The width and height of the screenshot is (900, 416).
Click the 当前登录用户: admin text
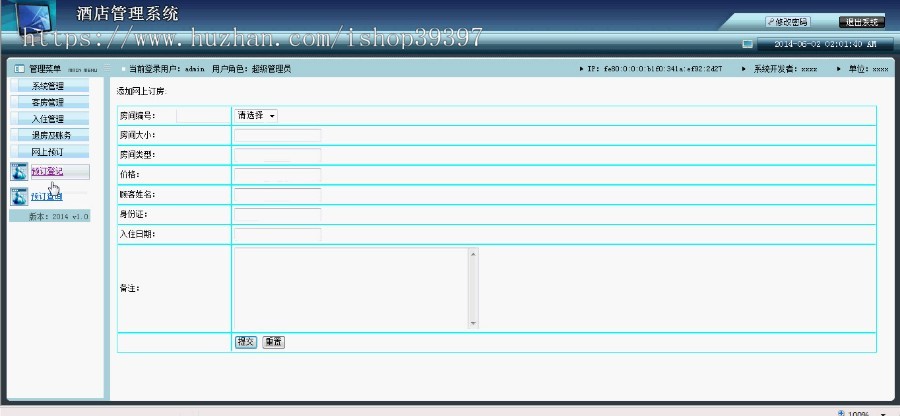166,69
